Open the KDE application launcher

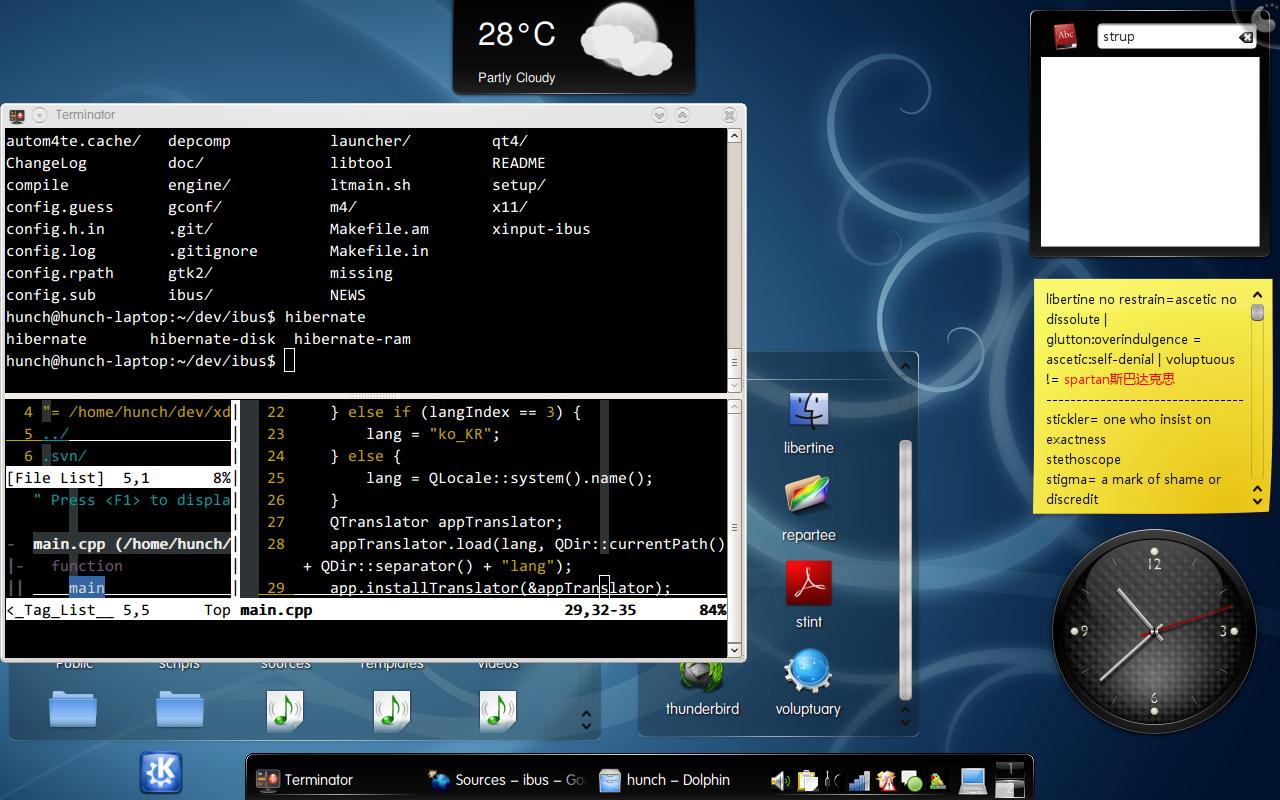click(160, 773)
